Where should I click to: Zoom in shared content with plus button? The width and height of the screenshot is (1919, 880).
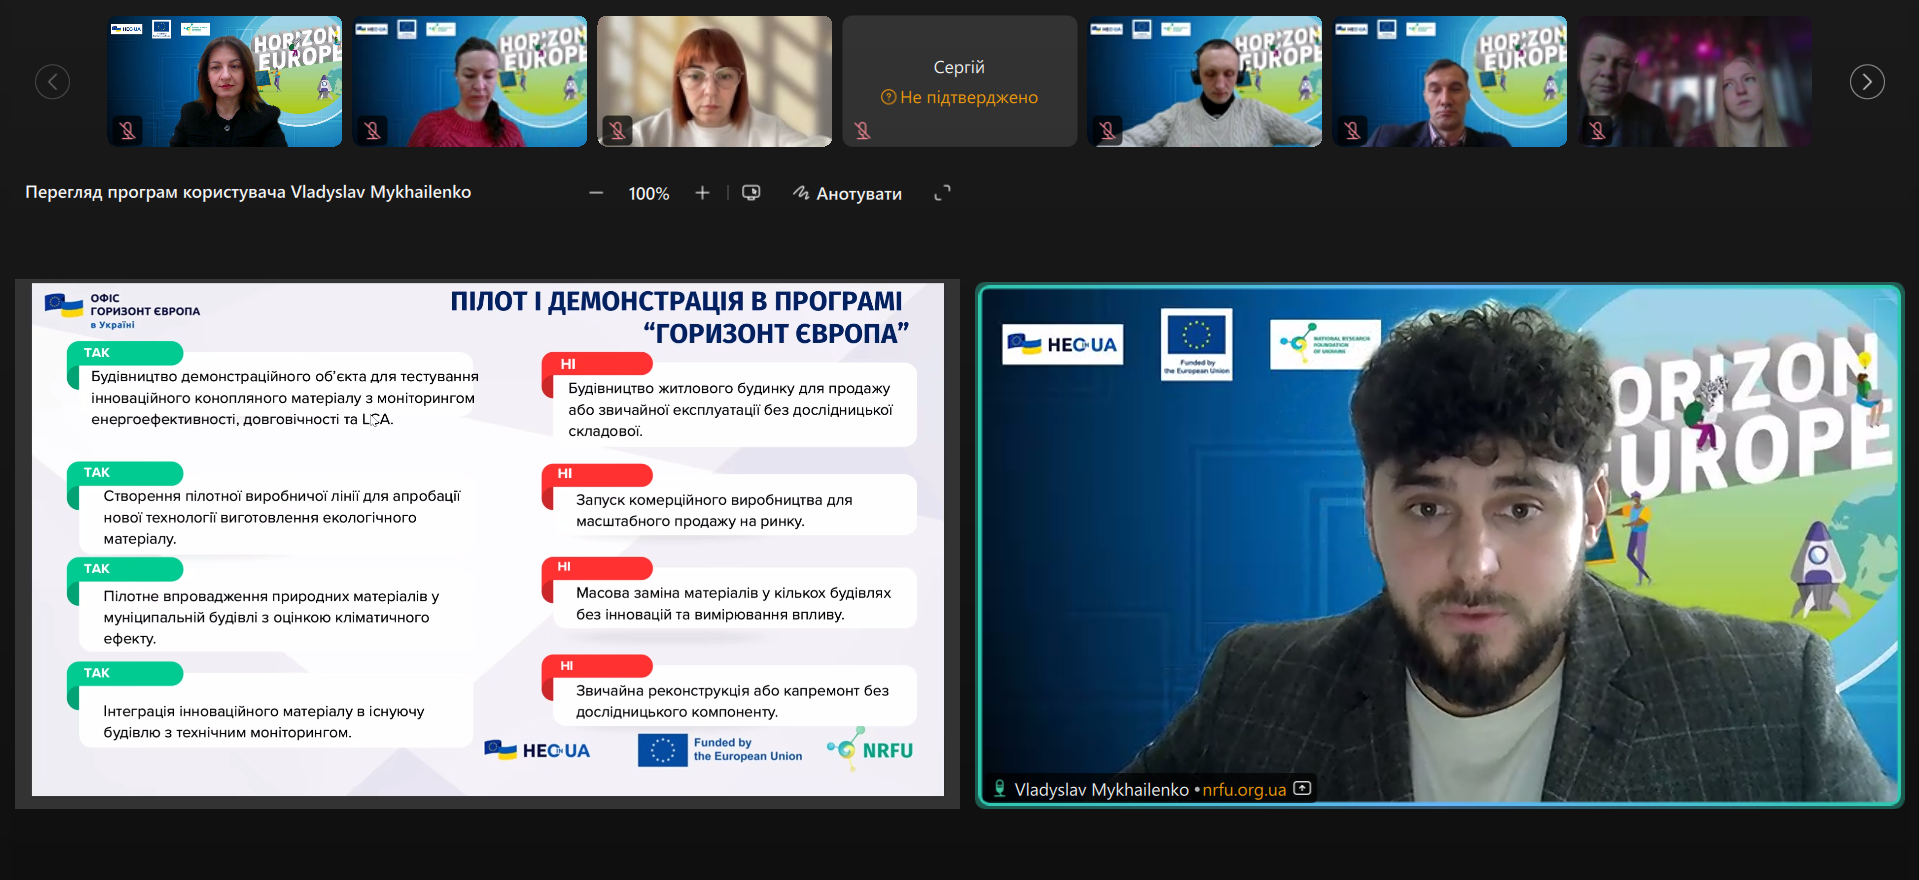coord(702,193)
